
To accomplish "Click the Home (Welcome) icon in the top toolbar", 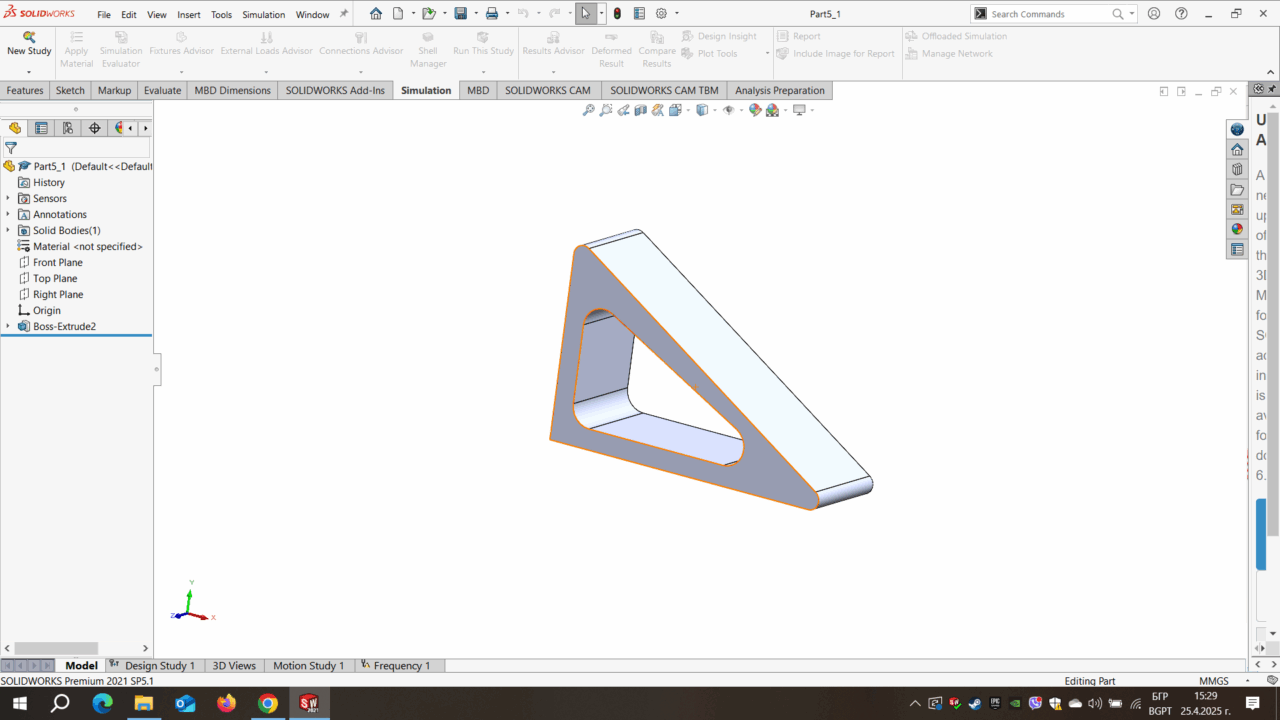I will tap(376, 14).
